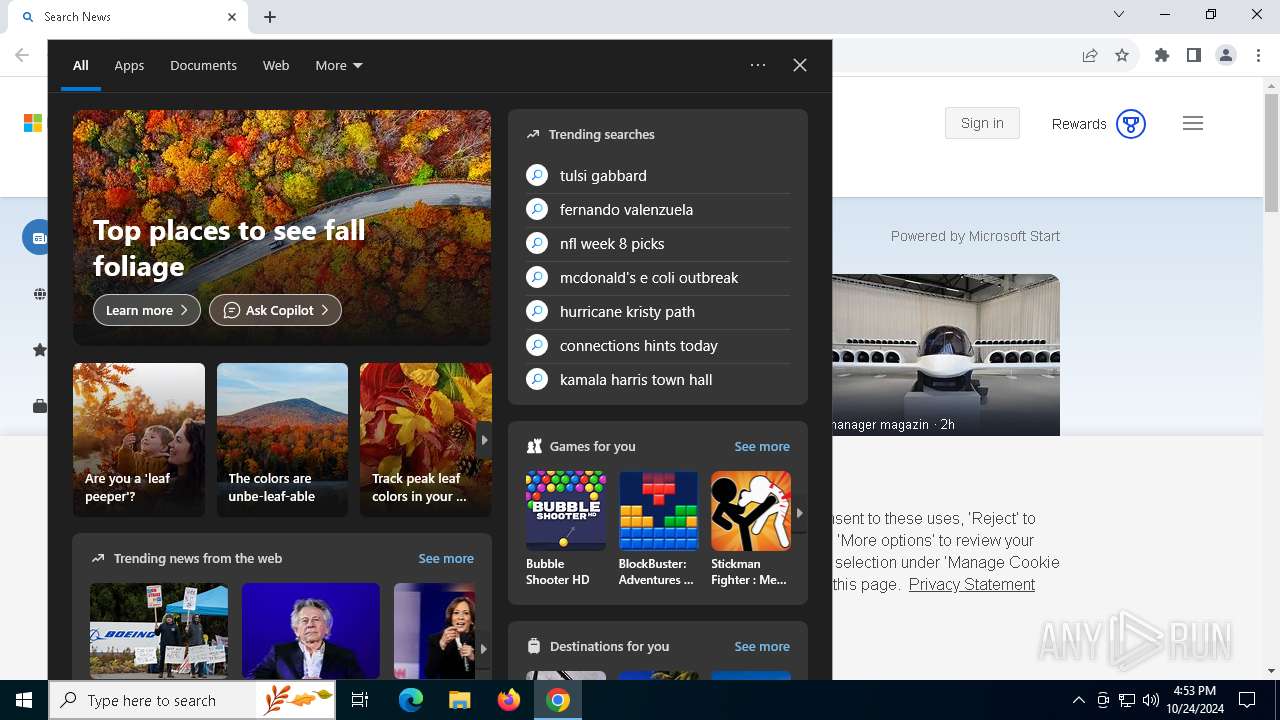
Task: Click Sign in button
Action: (982, 123)
